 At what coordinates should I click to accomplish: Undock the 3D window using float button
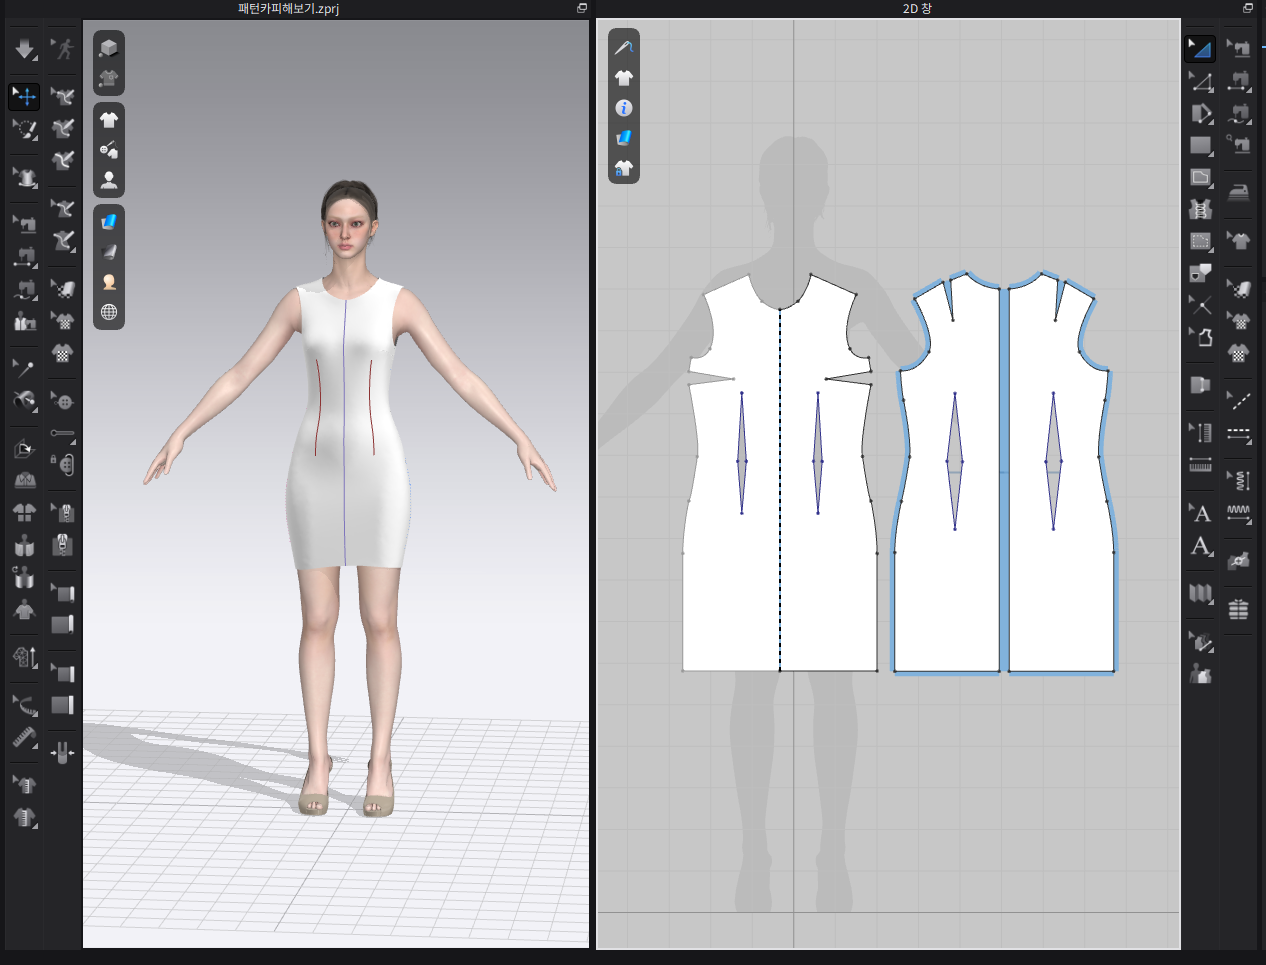582,8
